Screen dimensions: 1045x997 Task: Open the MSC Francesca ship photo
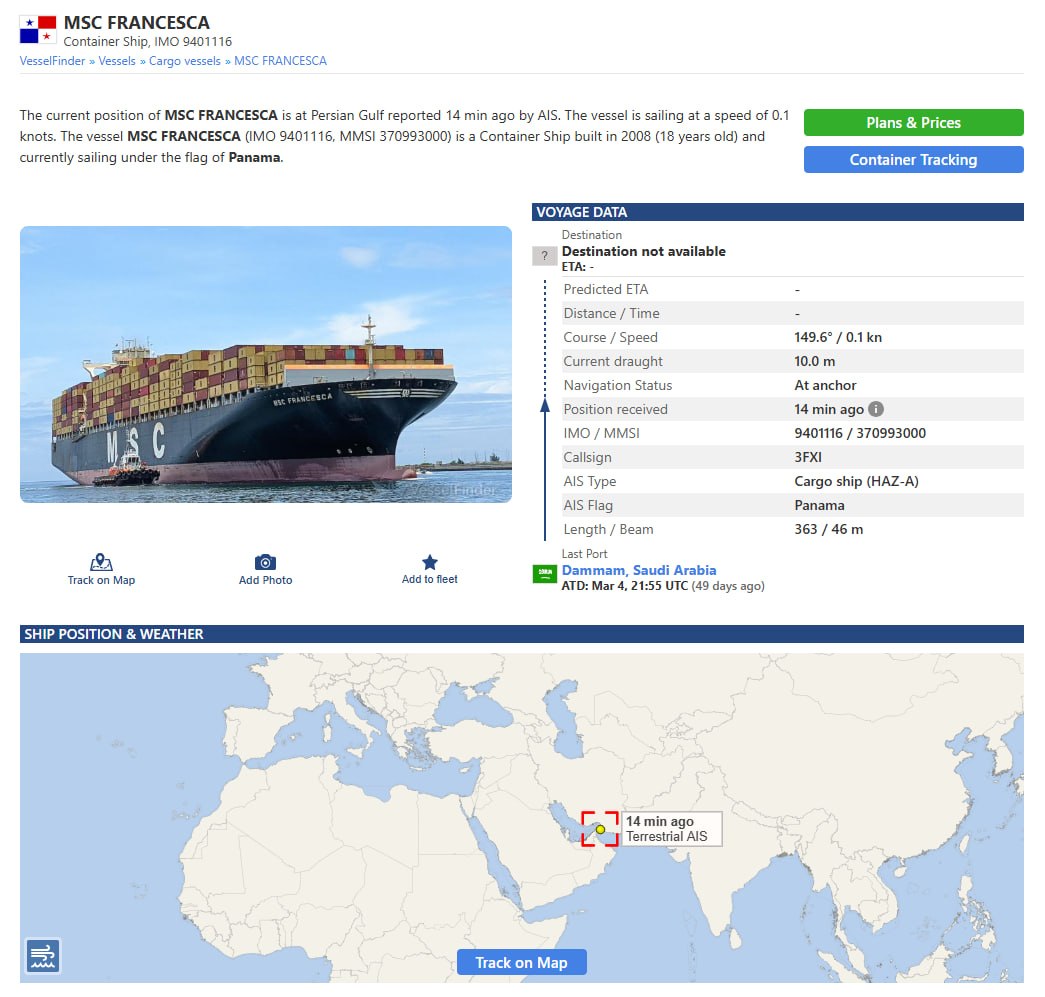click(x=266, y=364)
